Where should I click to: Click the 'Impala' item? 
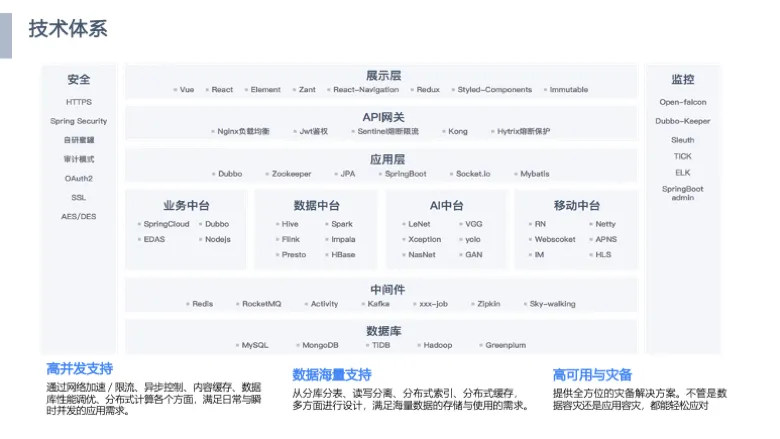point(343,239)
